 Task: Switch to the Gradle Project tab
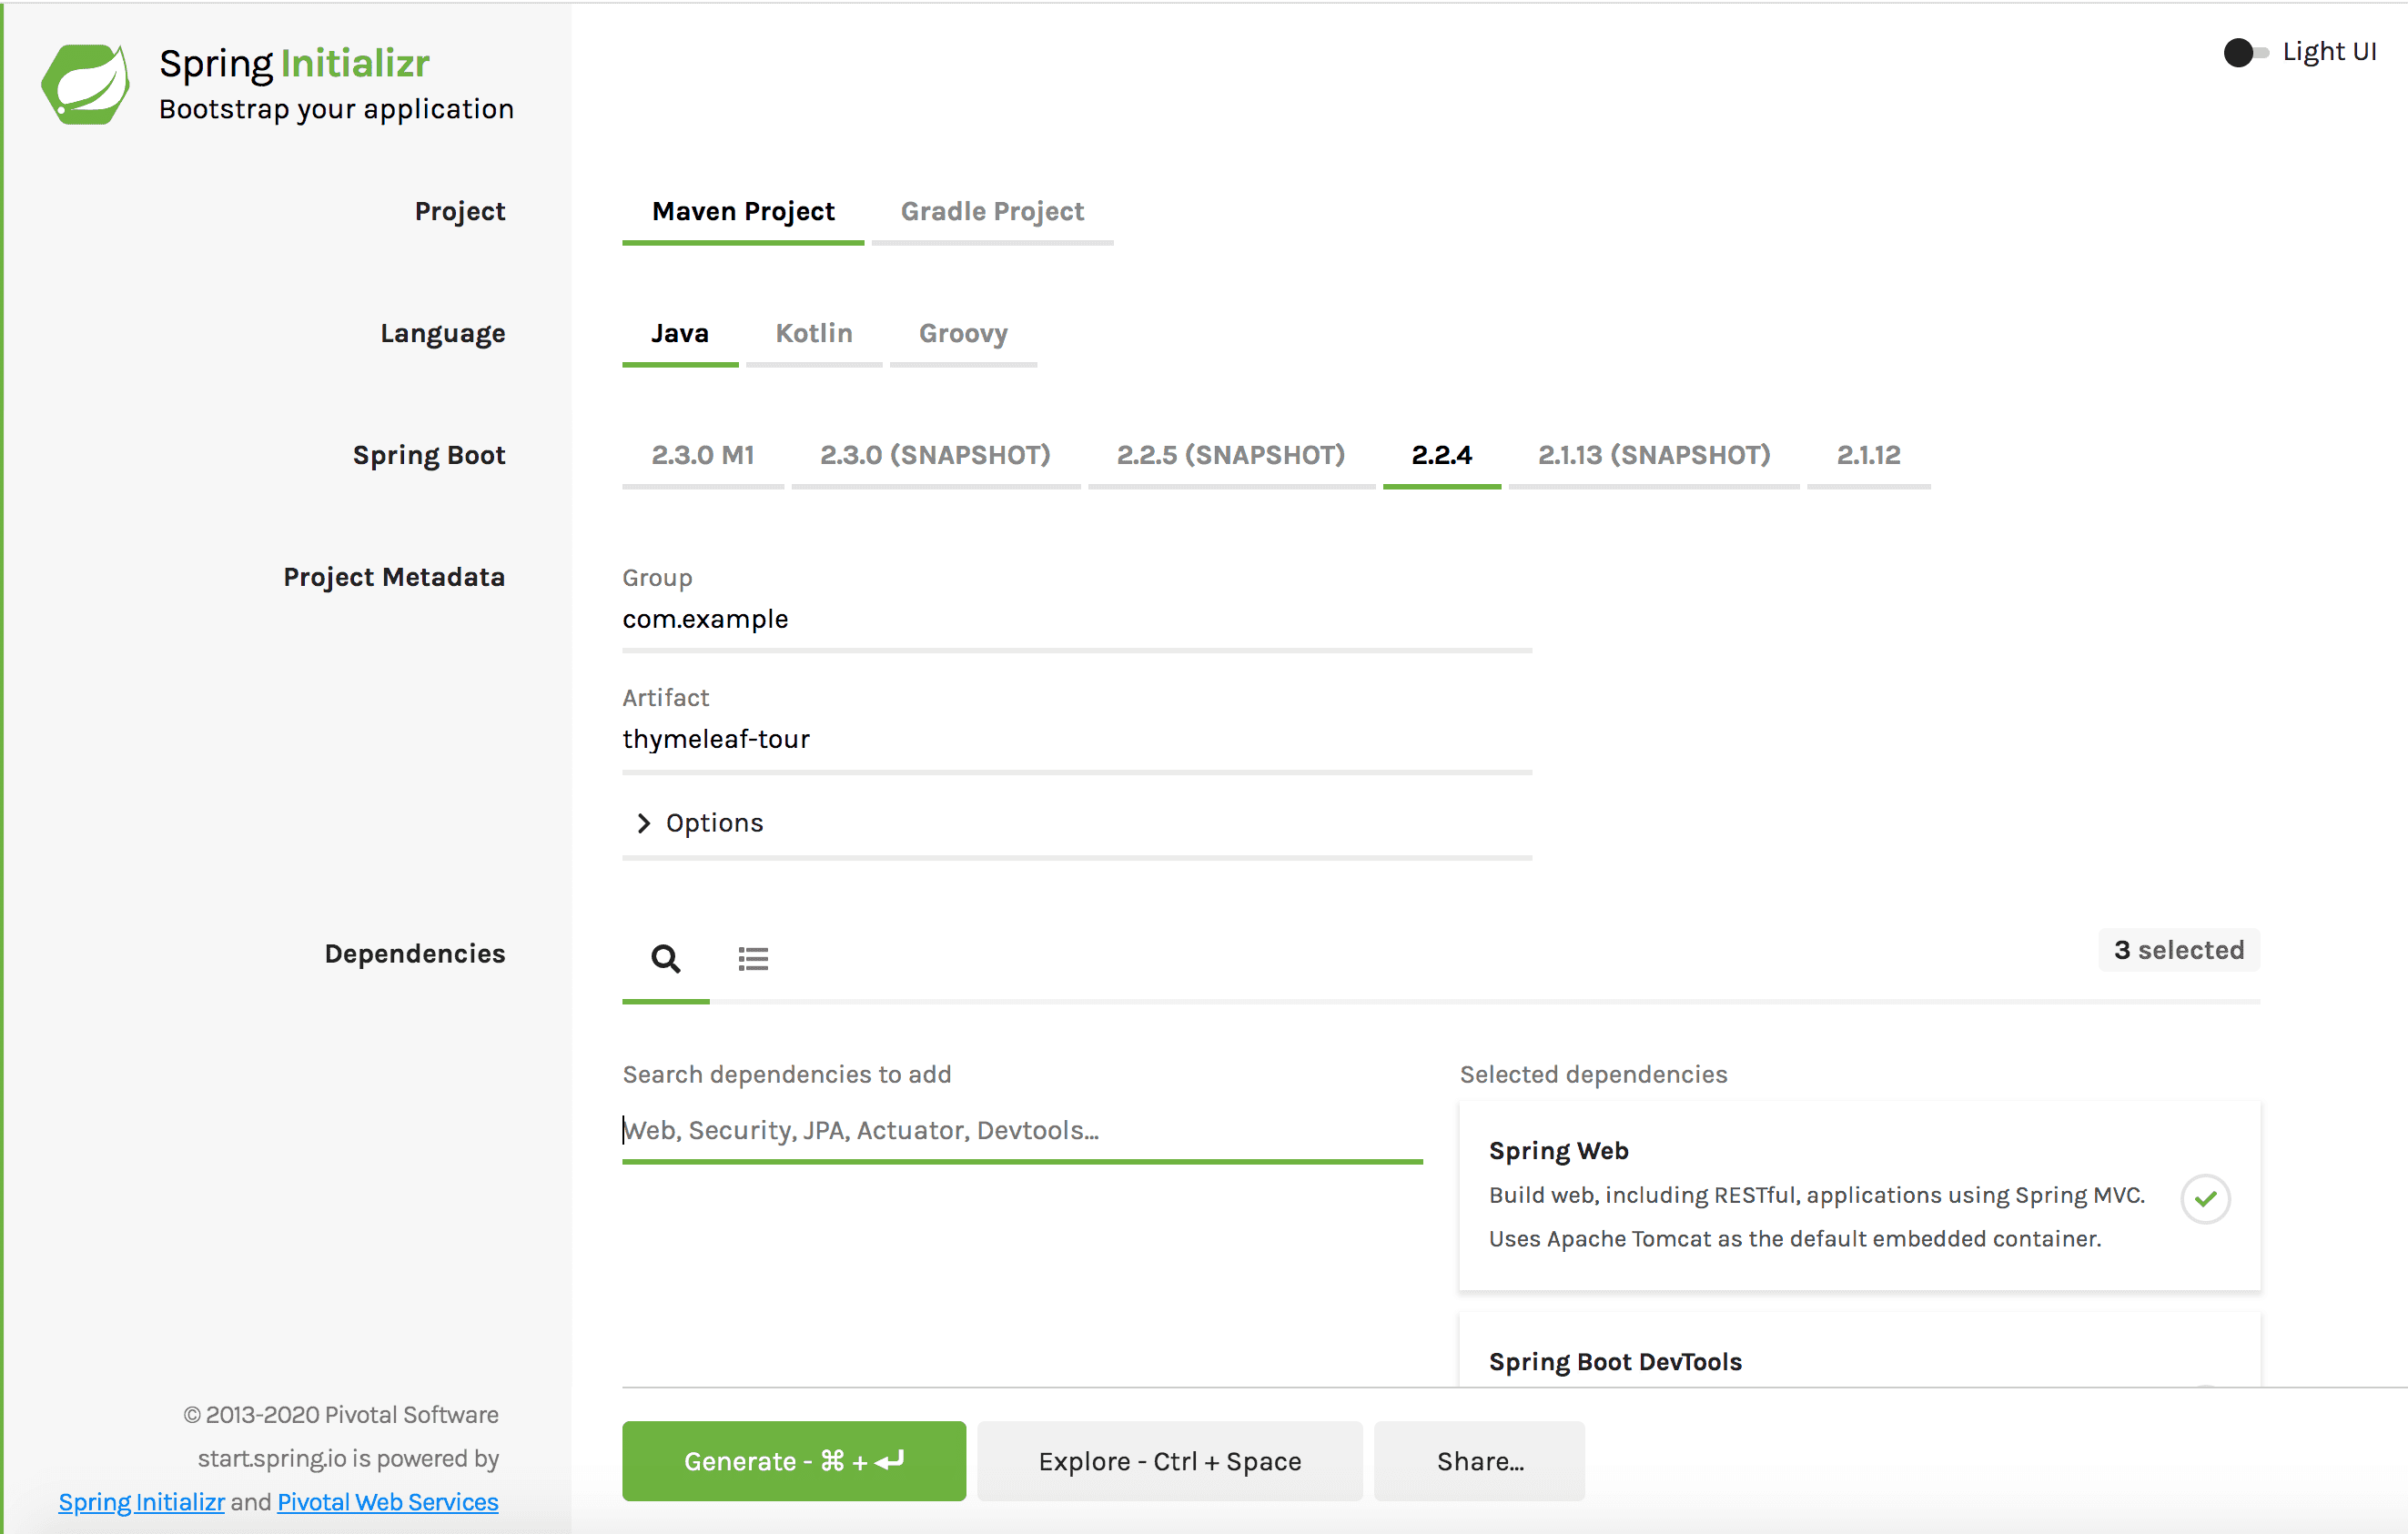(992, 211)
